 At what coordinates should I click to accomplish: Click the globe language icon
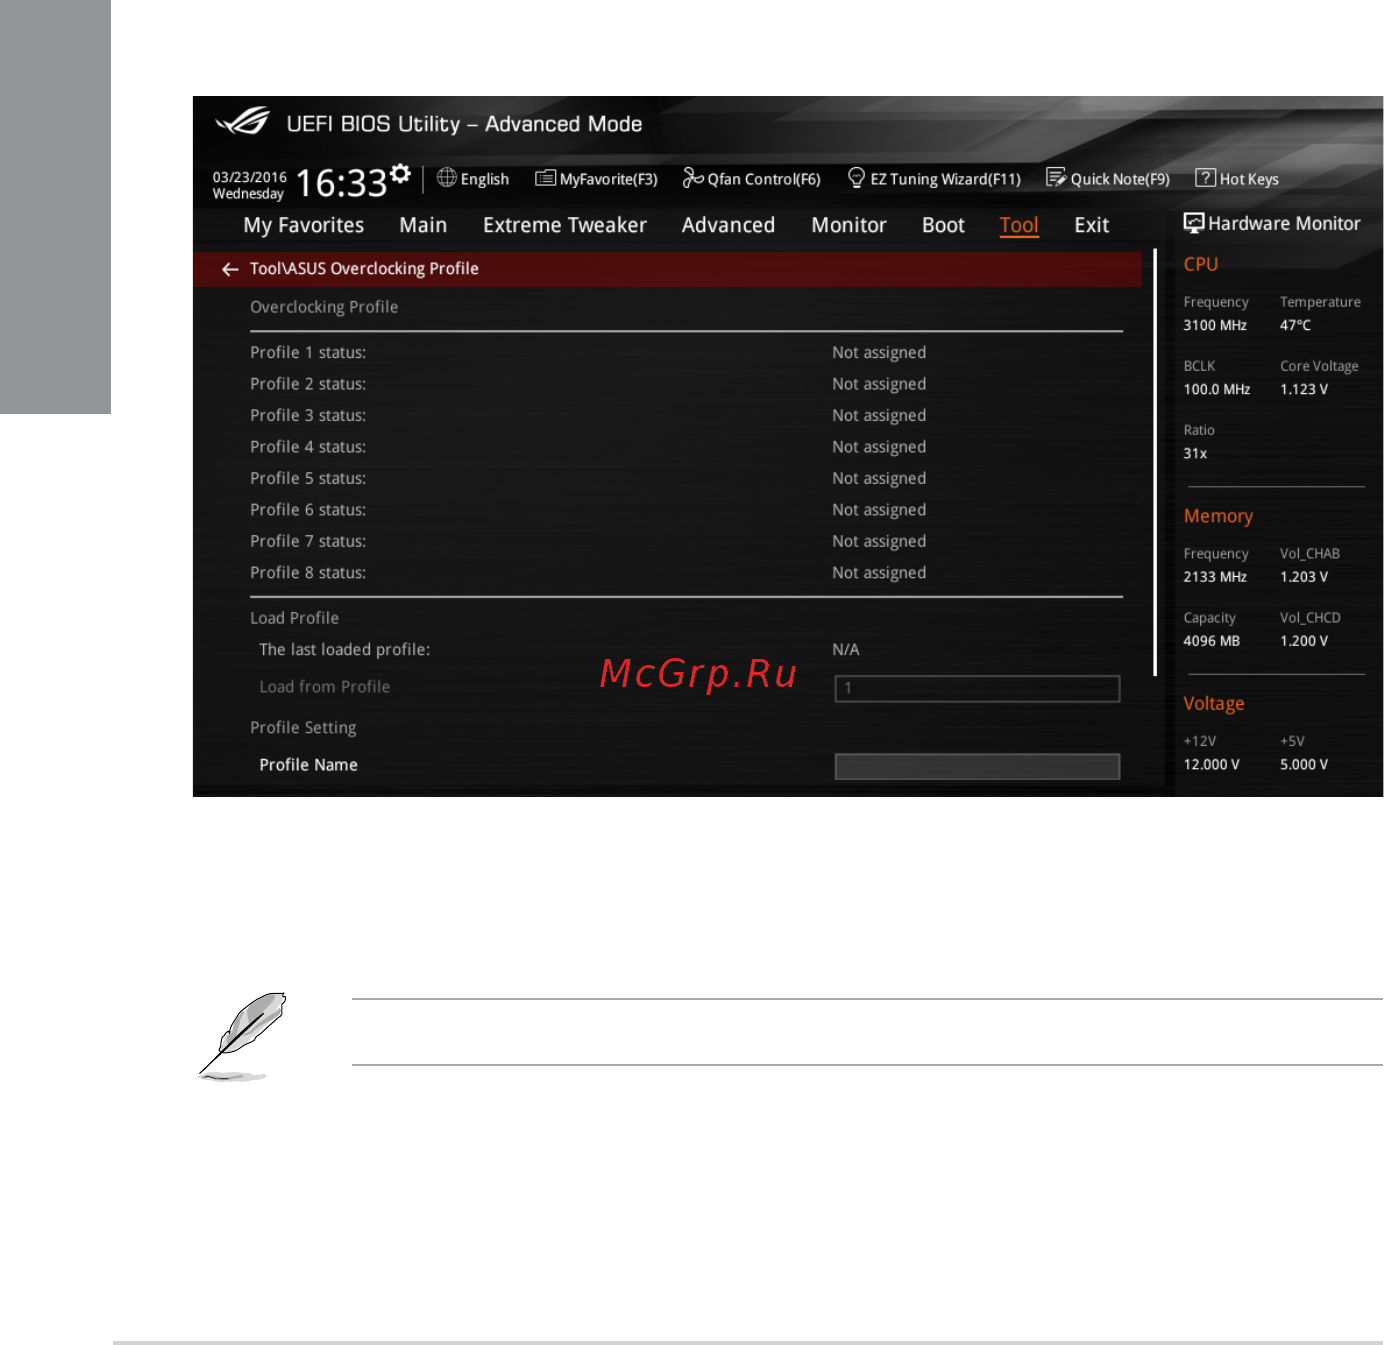coord(447,178)
